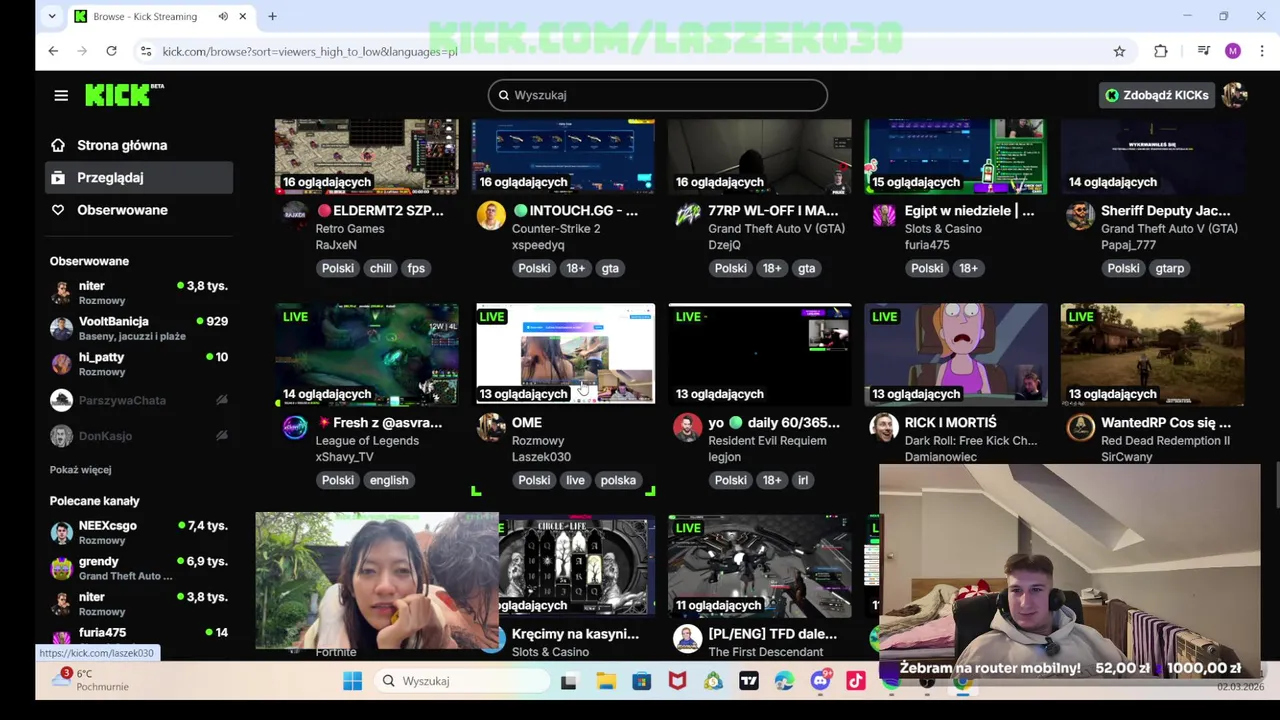Click furia475 avatar on Egipt card

883,215
